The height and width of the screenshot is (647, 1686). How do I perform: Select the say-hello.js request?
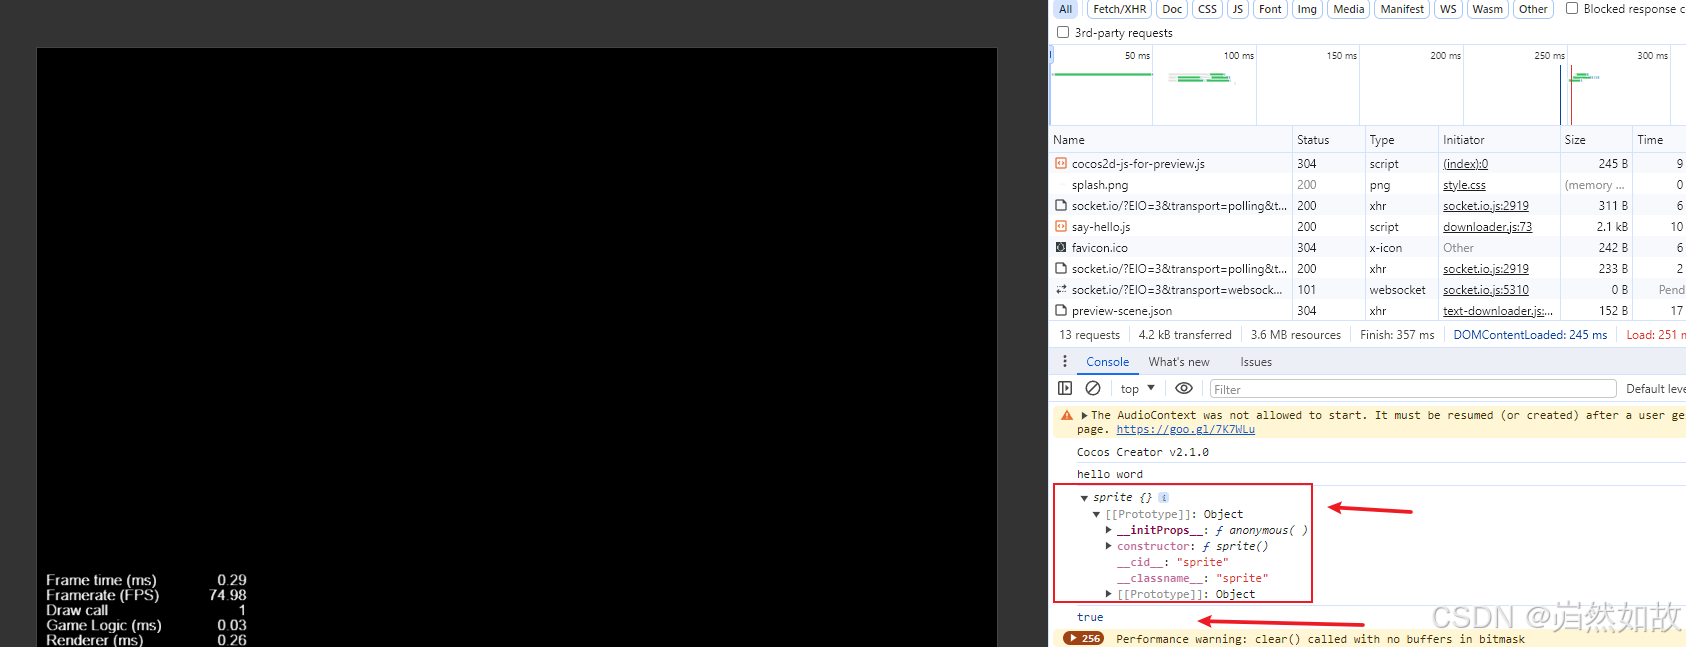pyautogui.click(x=1101, y=227)
